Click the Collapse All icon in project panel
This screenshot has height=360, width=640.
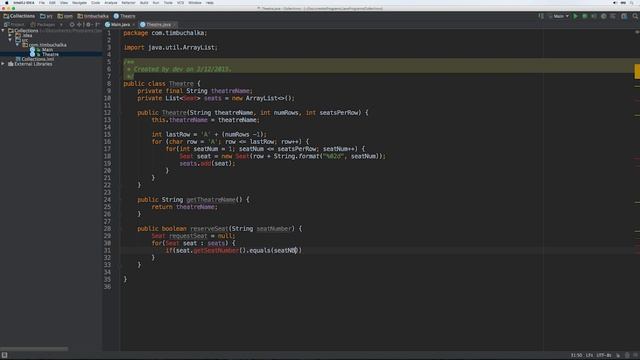pos(80,24)
